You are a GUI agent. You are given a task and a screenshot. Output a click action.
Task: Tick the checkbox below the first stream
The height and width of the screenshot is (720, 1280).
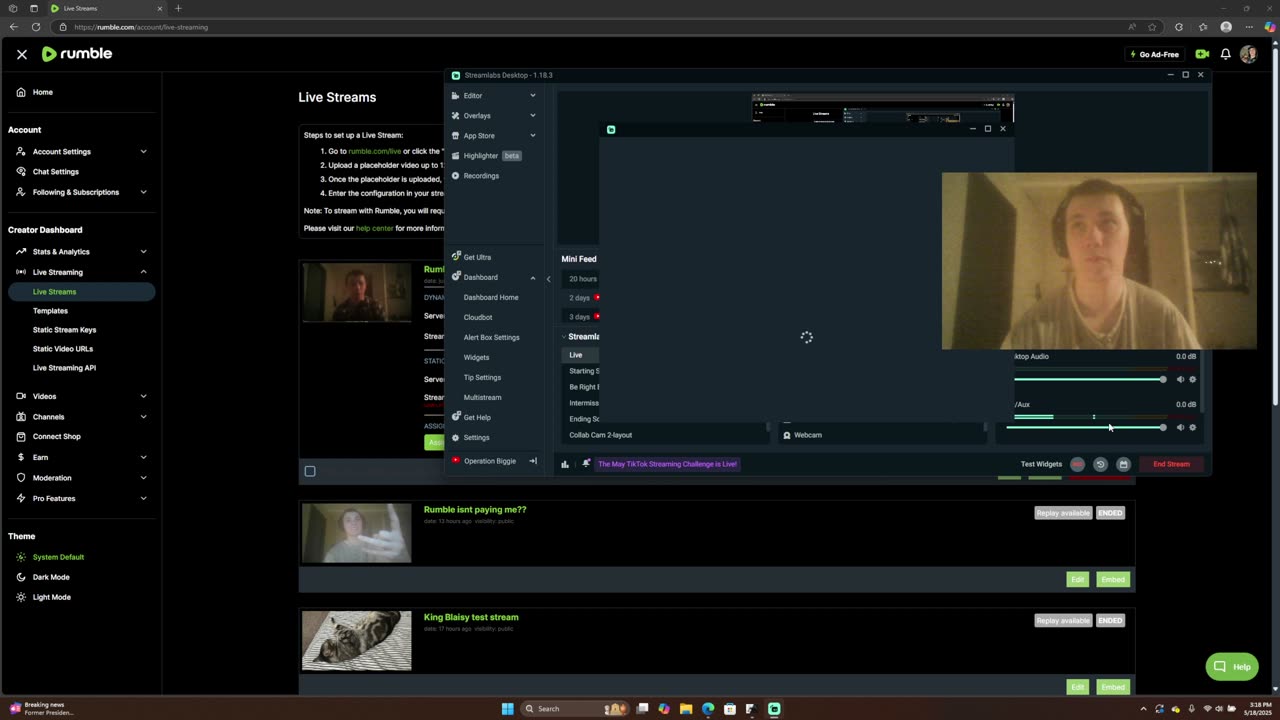[310, 471]
